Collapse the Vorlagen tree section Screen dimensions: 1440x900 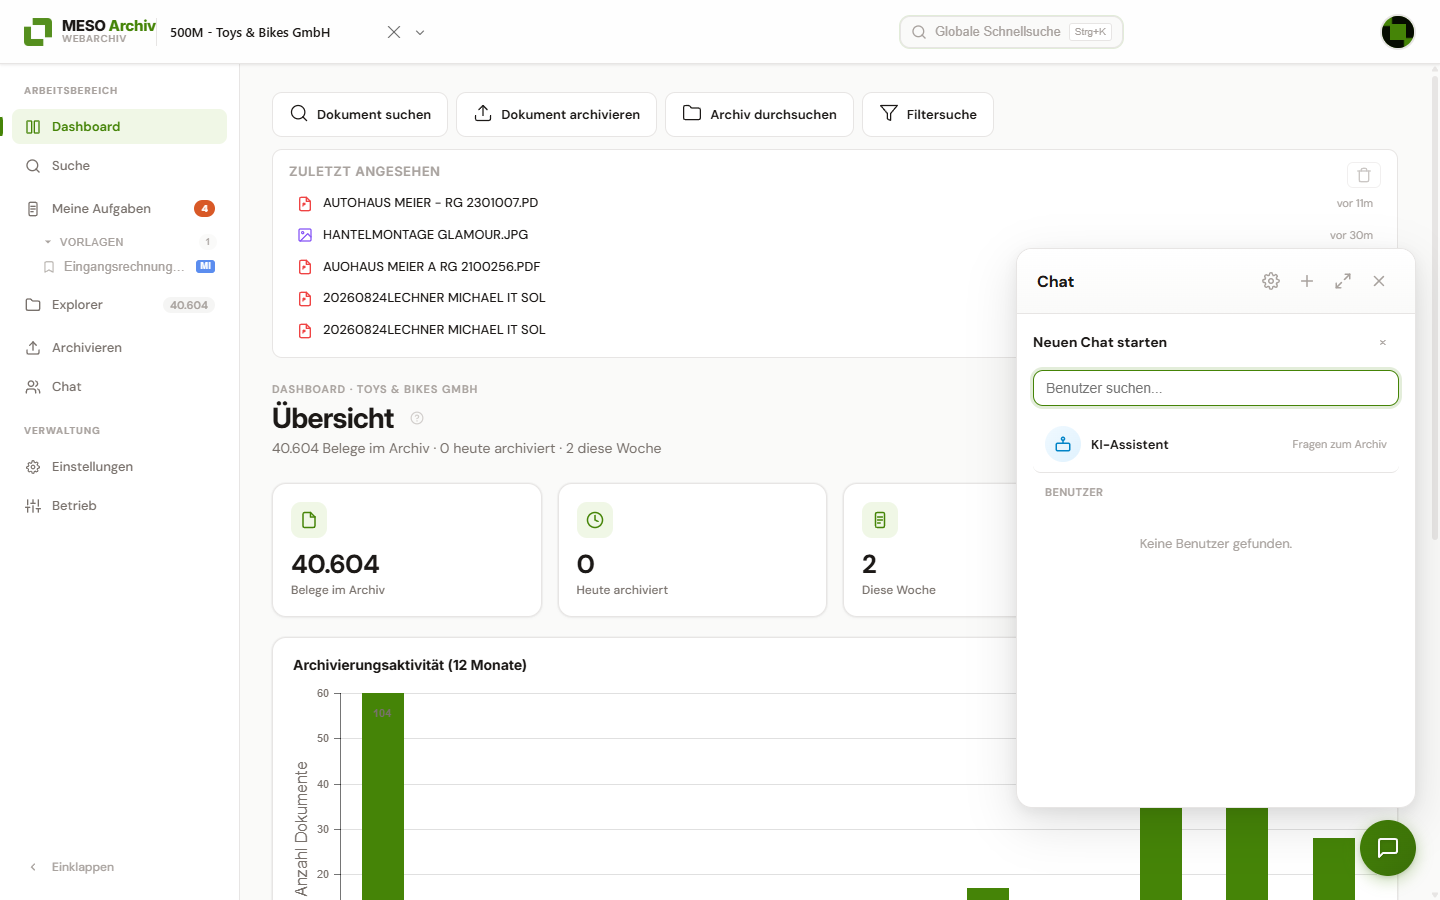click(x=48, y=242)
